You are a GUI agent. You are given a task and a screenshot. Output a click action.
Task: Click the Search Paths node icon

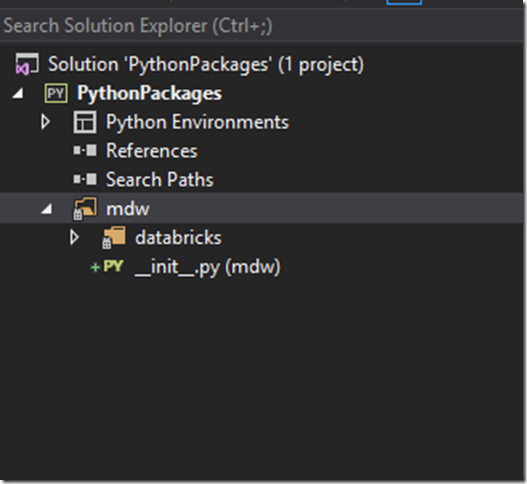click(85, 179)
